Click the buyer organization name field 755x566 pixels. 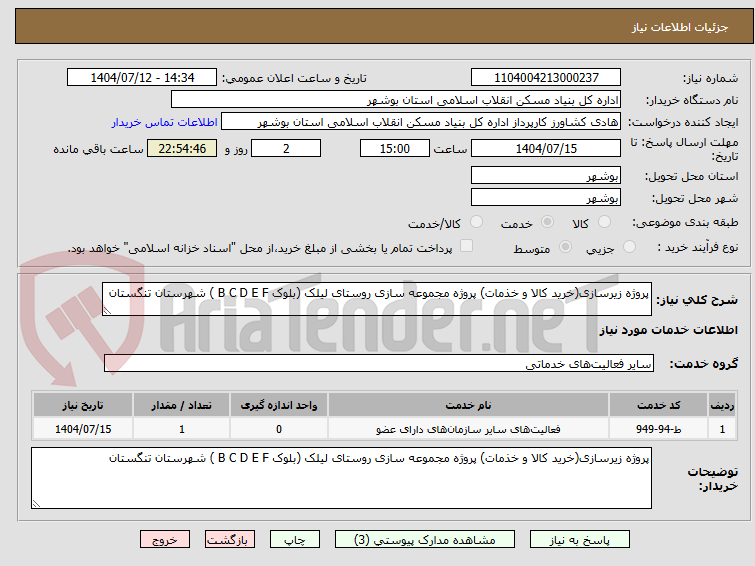click(396, 100)
